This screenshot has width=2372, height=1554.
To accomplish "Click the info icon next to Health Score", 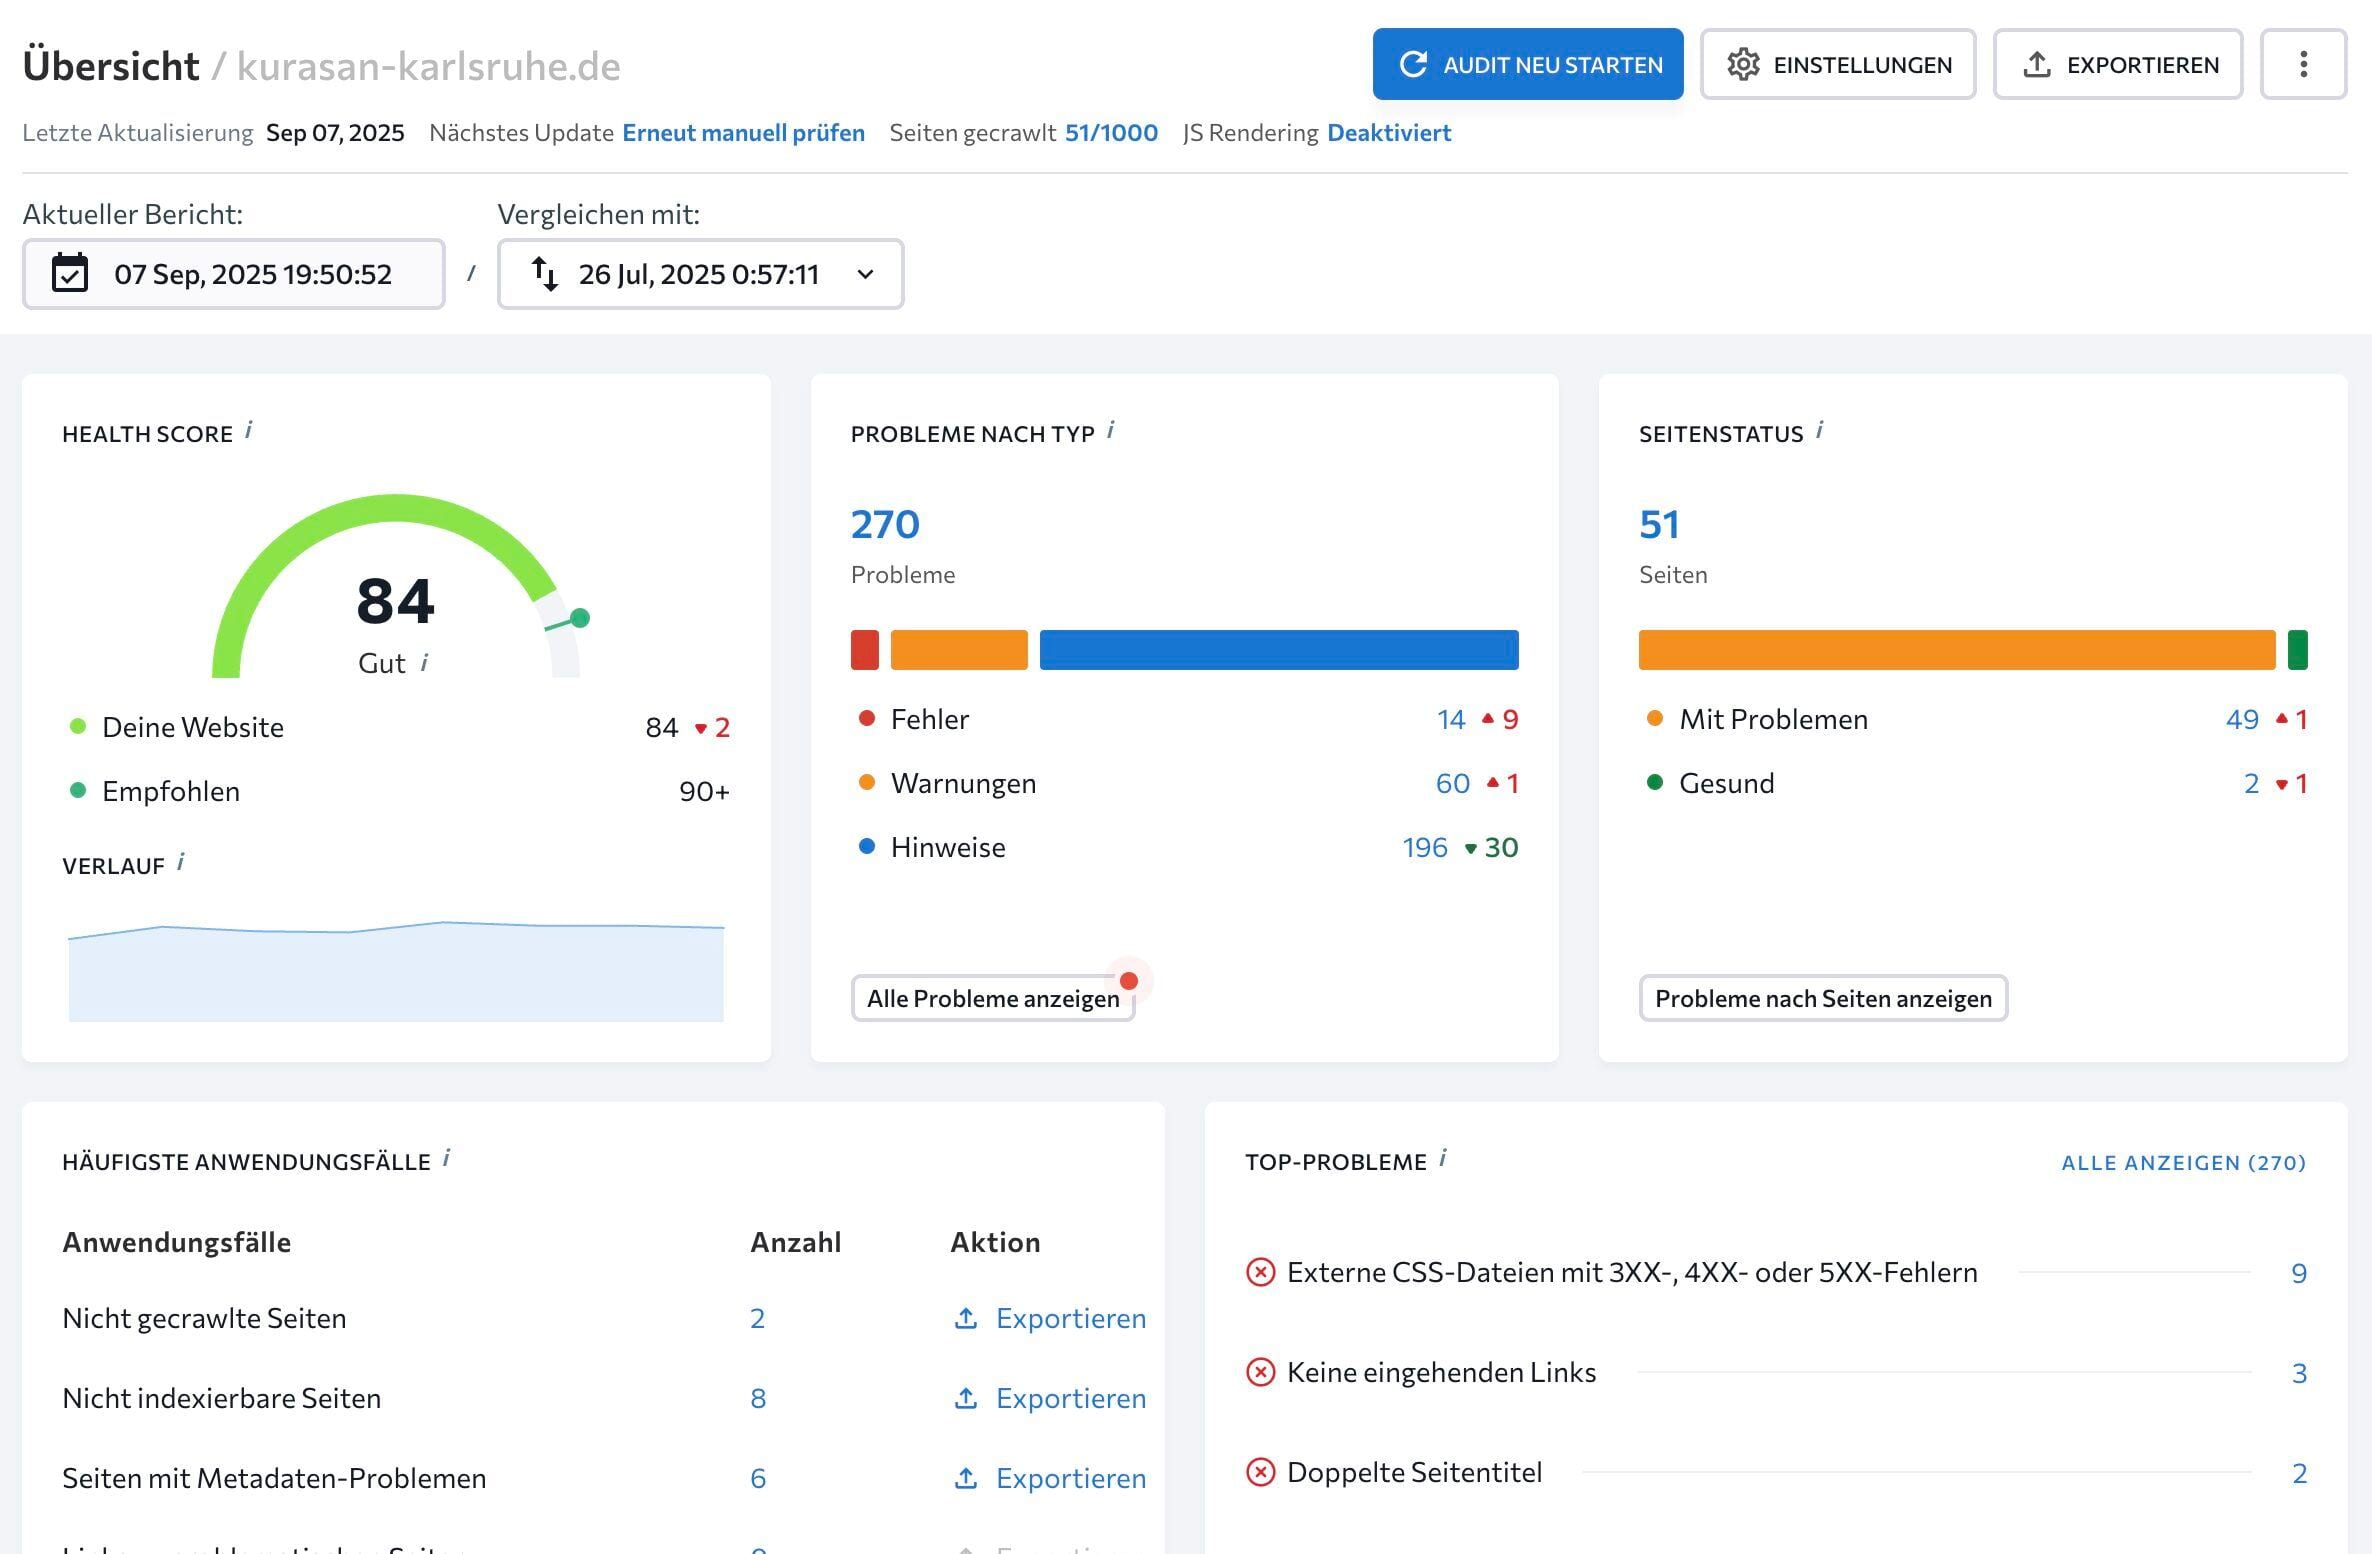I will pos(250,431).
